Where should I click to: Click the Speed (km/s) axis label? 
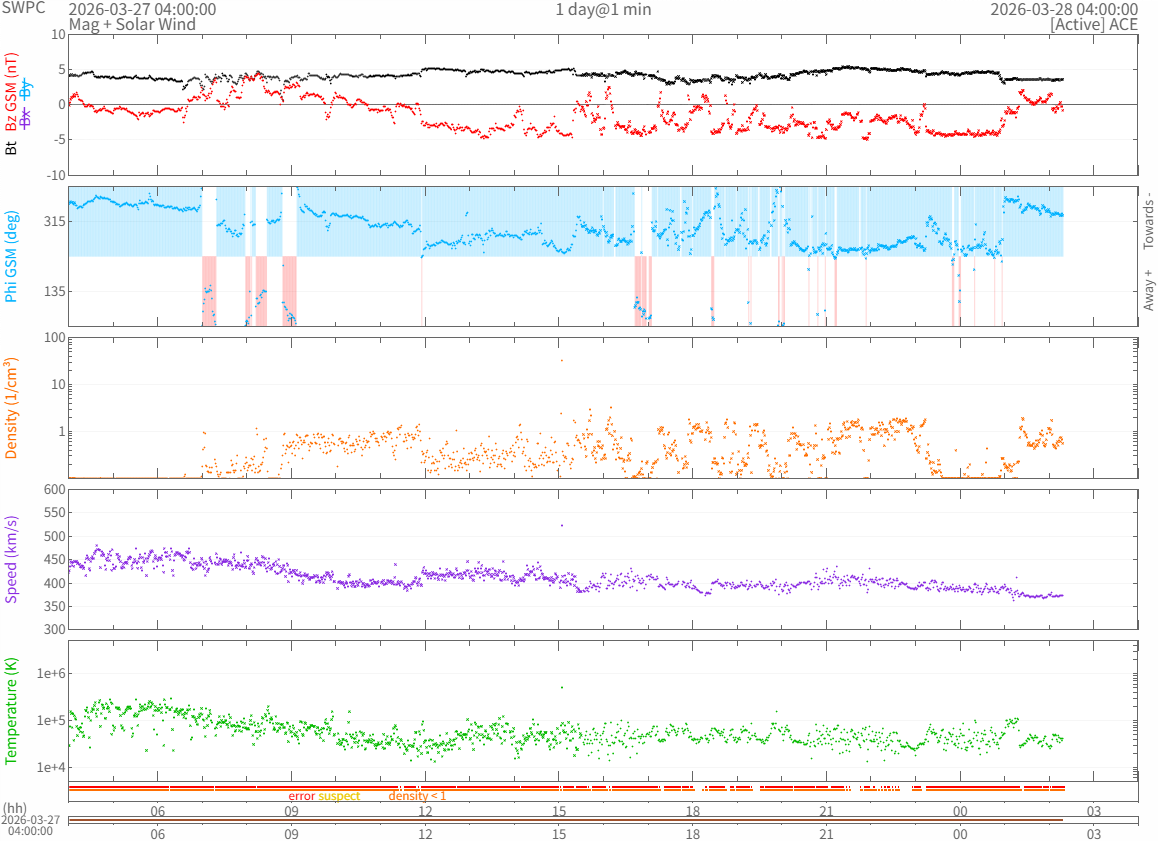click(x=12, y=559)
